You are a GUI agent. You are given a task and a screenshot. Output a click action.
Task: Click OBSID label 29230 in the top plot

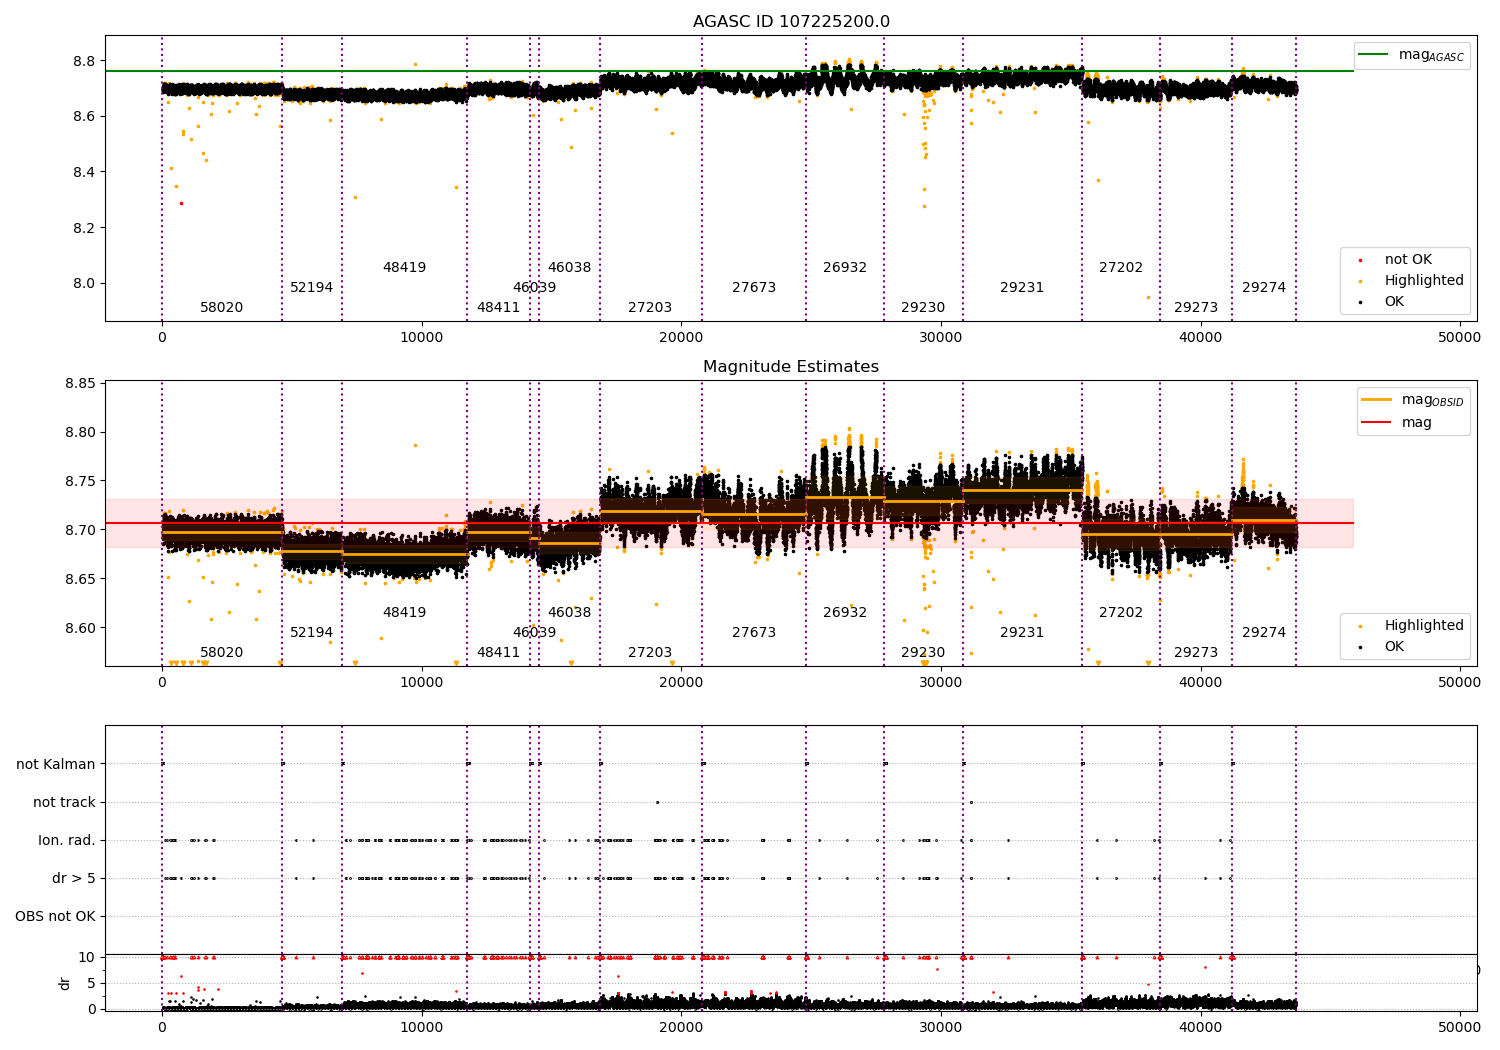(x=923, y=308)
